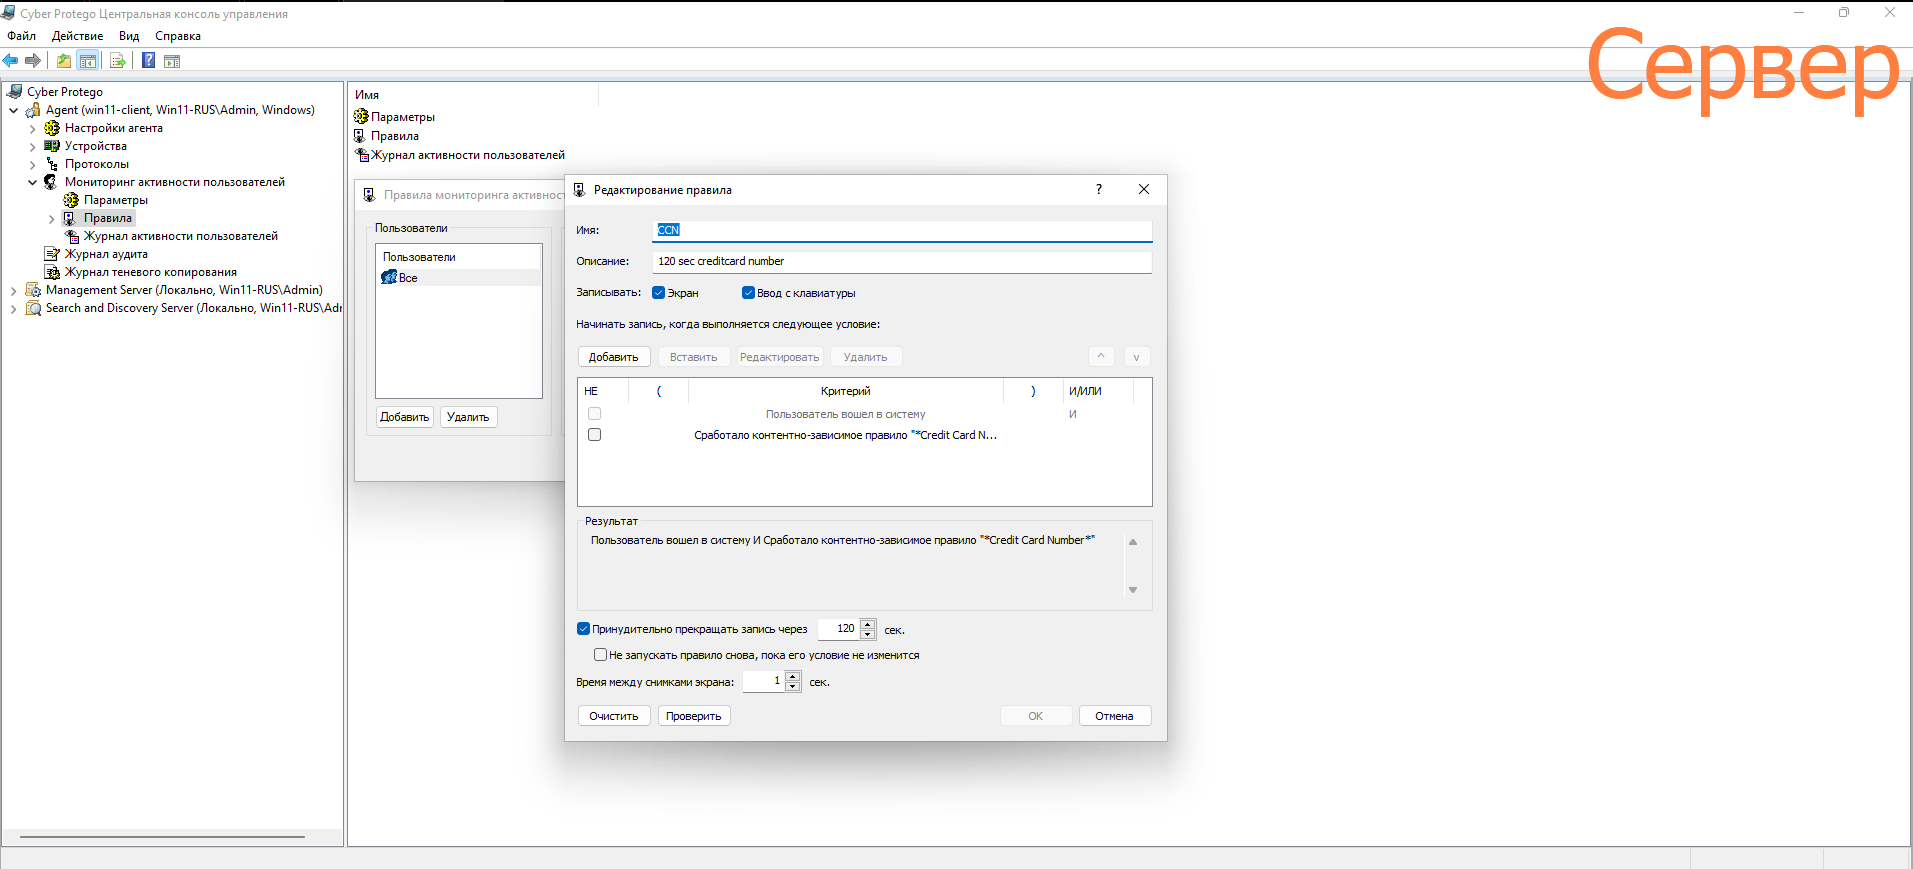Open the Файл menu

[22, 36]
